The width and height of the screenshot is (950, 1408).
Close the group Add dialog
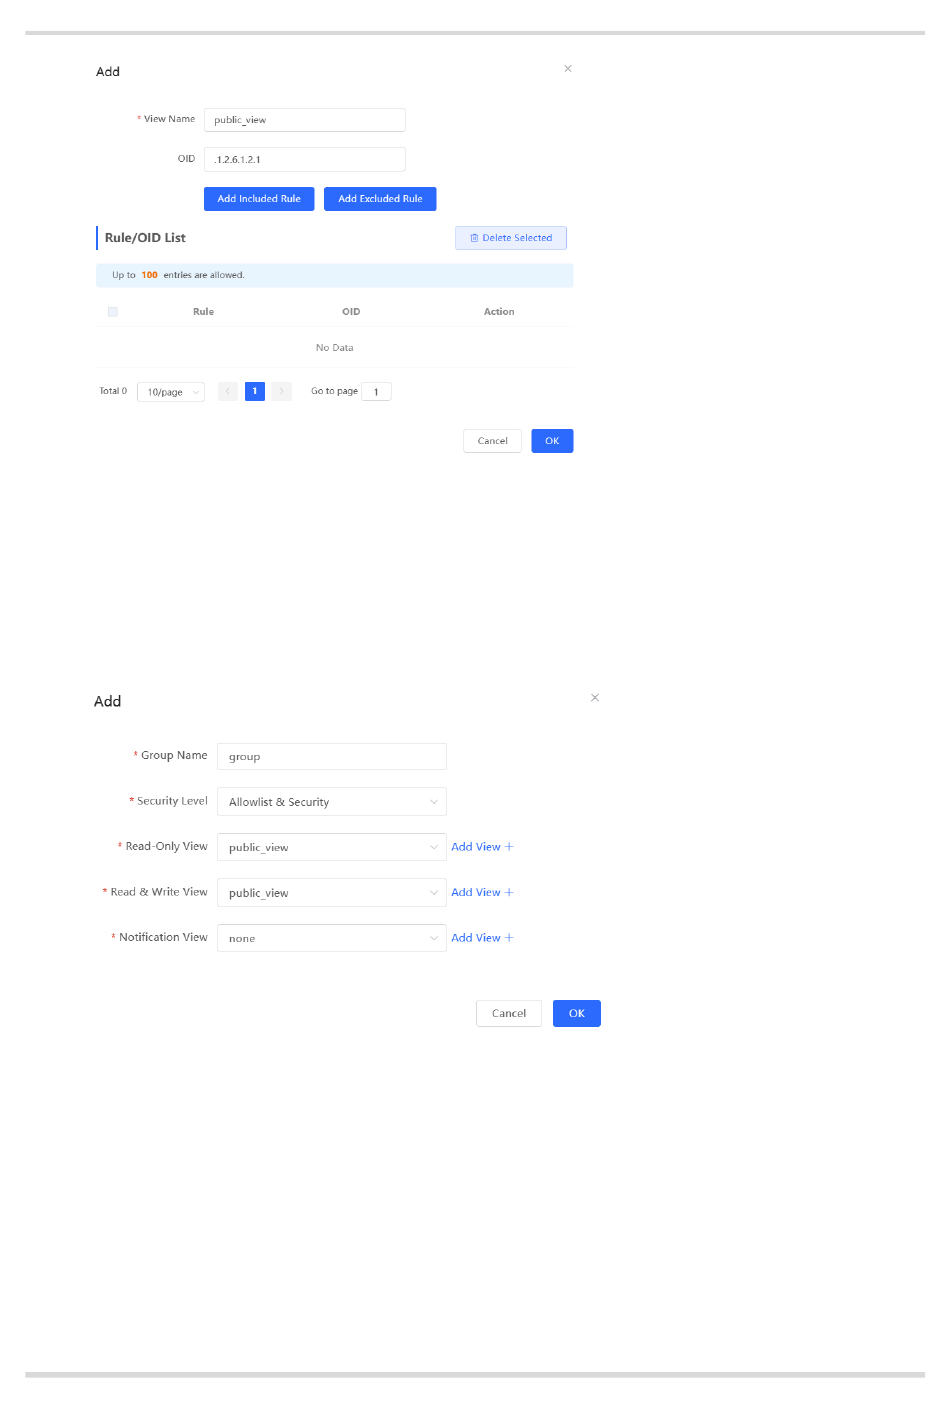[595, 698]
